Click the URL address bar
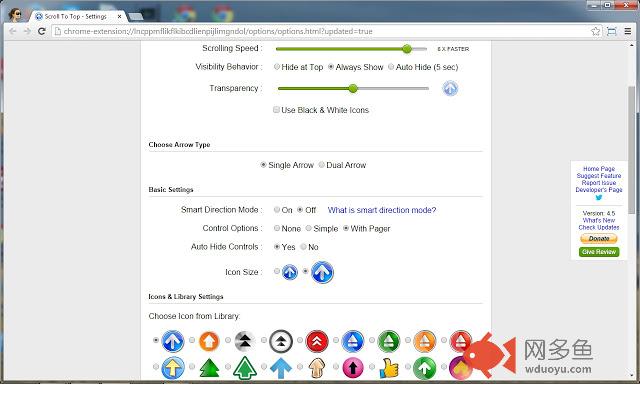Viewport: 640px width, 400px height. [x=300, y=31]
